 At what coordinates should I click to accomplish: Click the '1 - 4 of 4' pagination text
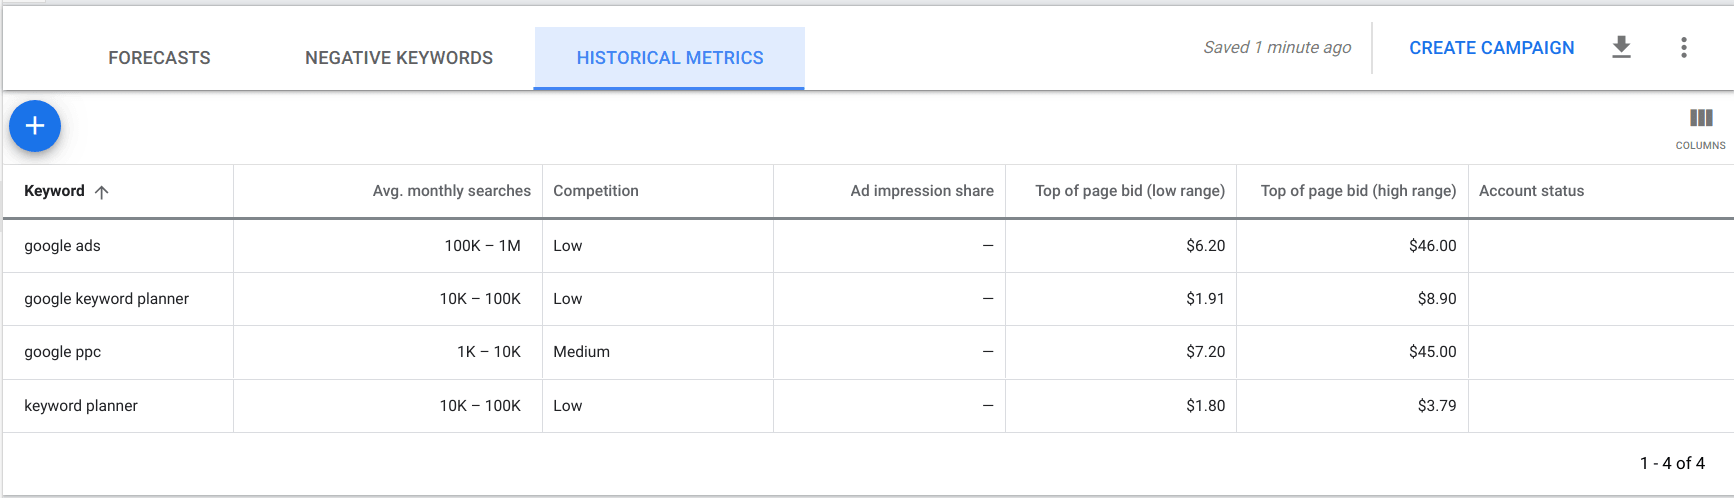click(1672, 463)
